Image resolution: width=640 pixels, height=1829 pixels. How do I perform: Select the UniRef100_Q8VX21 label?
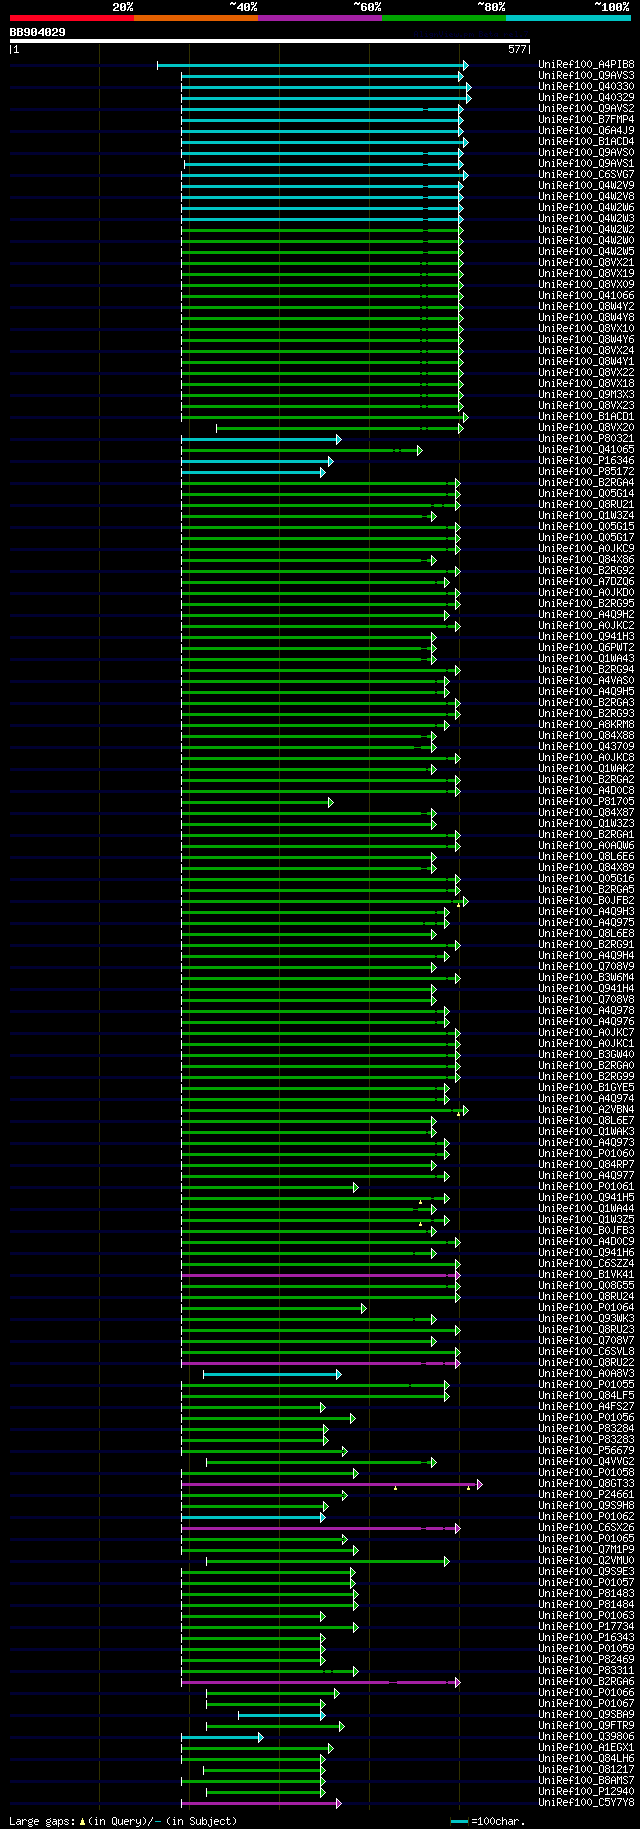586,263
